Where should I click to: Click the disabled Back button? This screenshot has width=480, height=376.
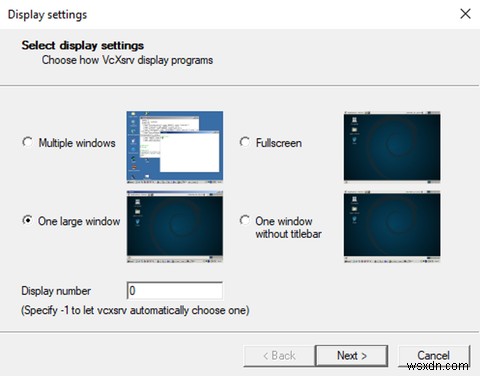coord(279,356)
